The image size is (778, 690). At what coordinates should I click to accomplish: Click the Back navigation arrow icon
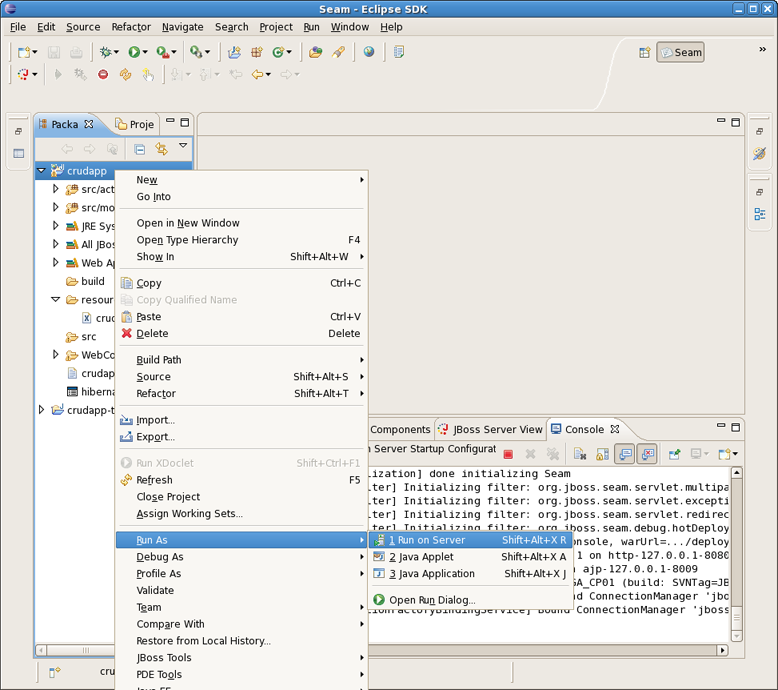point(258,74)
